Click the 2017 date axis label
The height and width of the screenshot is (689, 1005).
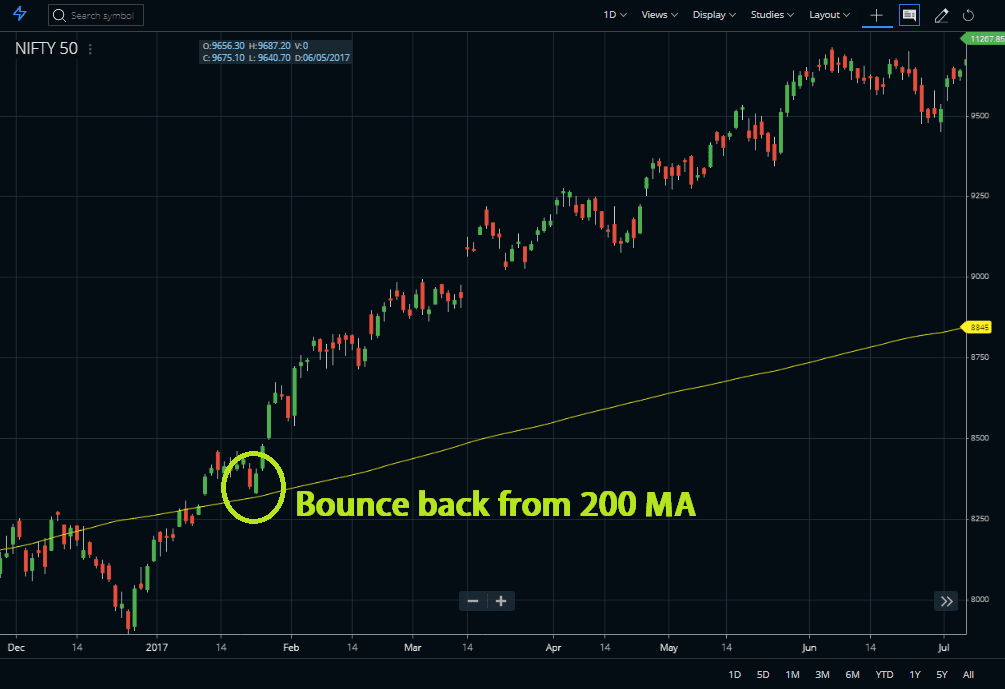[x=156, y=647]
